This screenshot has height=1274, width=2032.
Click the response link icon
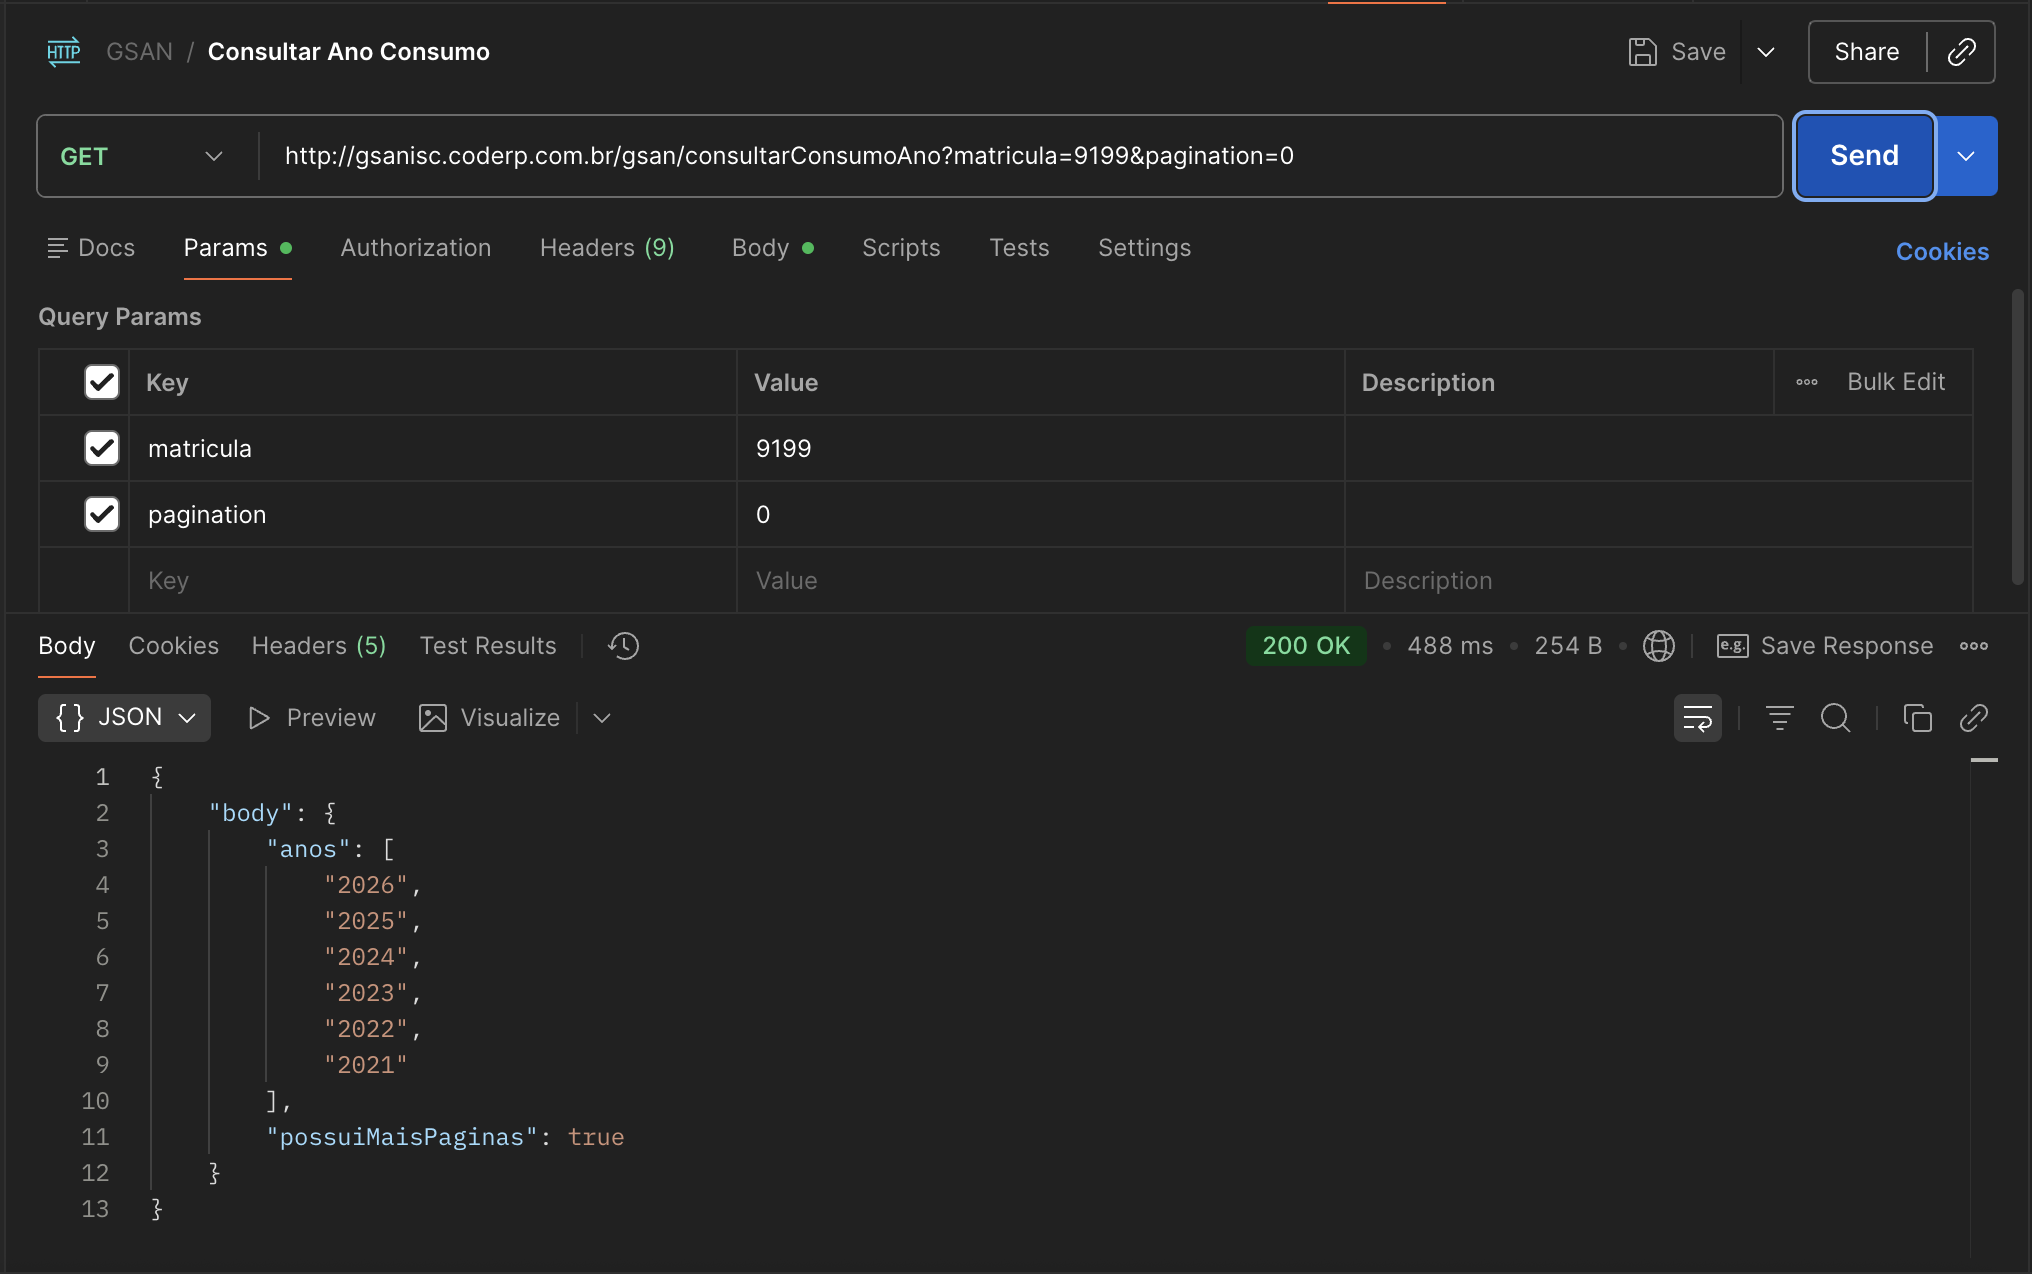click(x=1973, y=718)
